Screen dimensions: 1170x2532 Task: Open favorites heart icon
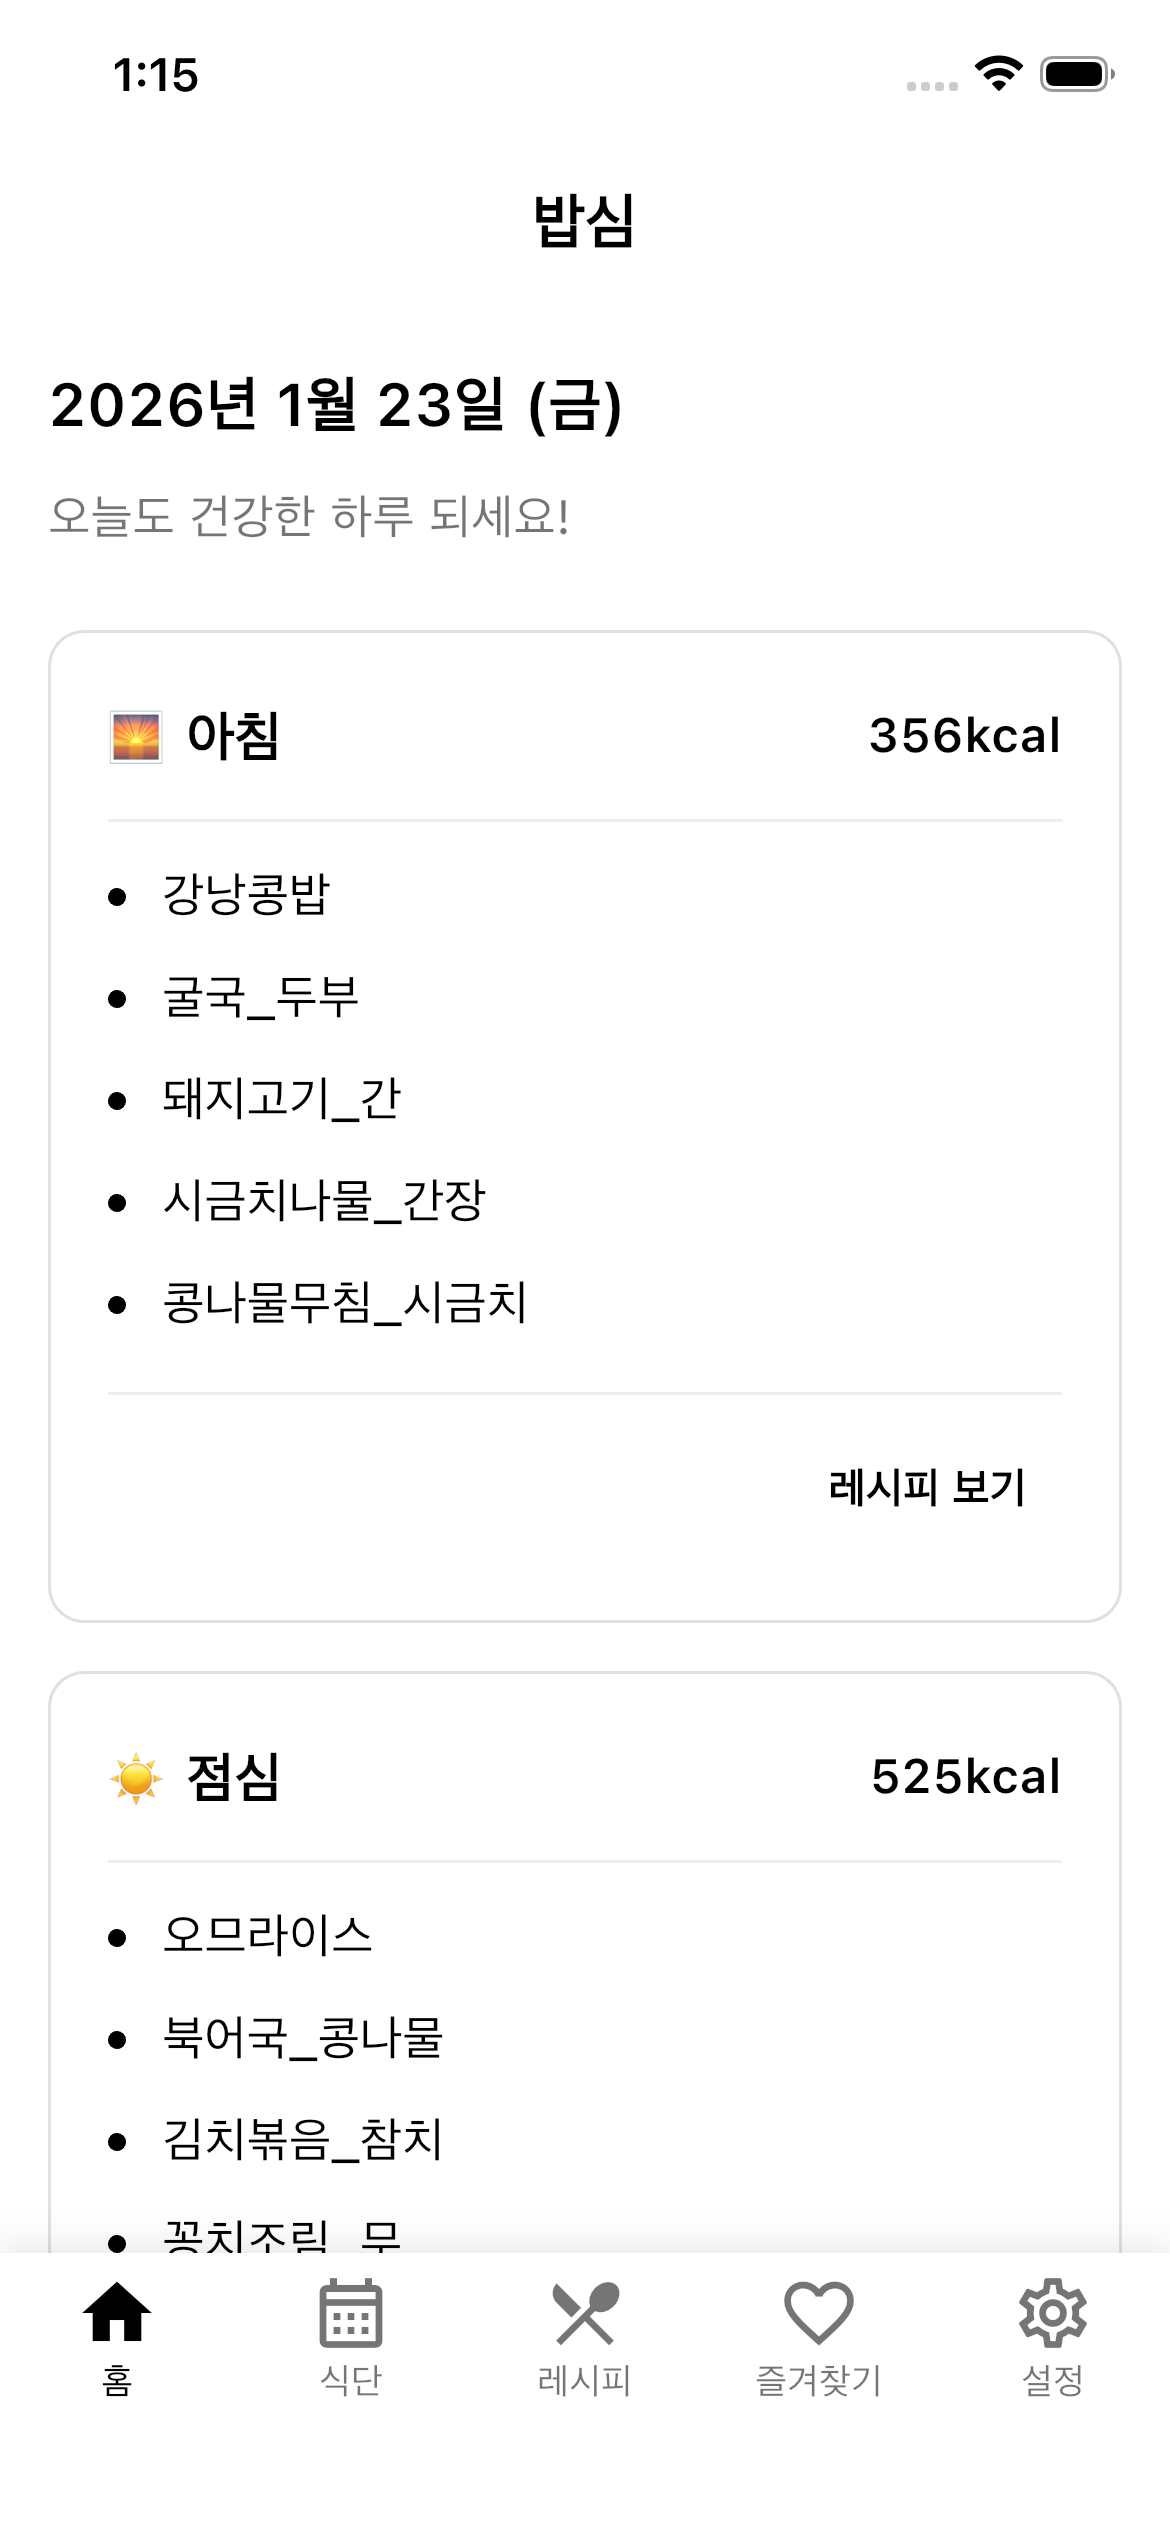coord(818,2313)
